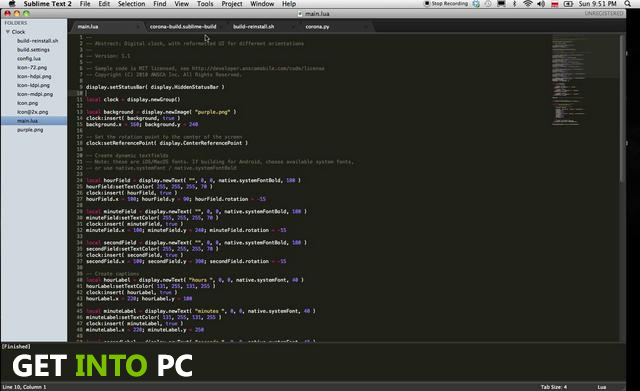Click the Wi-Fi status icon
Viewport: 640px width, 391px height.
[527, 4]
